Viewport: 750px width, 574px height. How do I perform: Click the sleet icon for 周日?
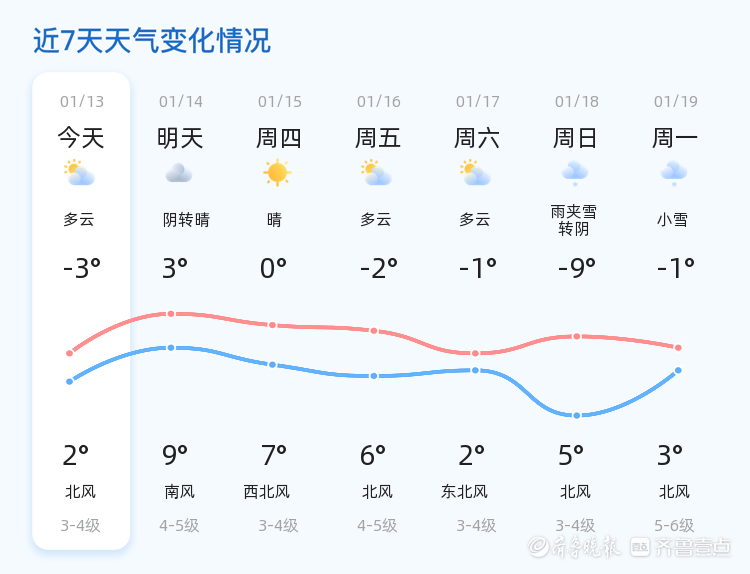click(x=574, y=173)
